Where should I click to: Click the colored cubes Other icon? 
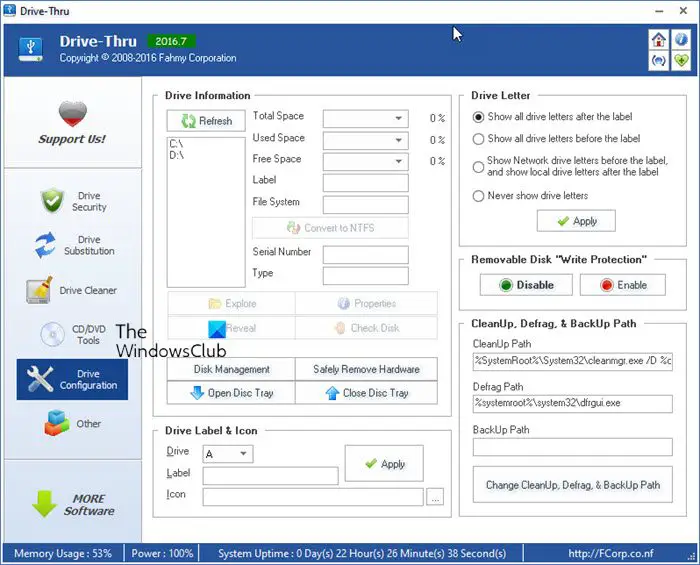57,423
